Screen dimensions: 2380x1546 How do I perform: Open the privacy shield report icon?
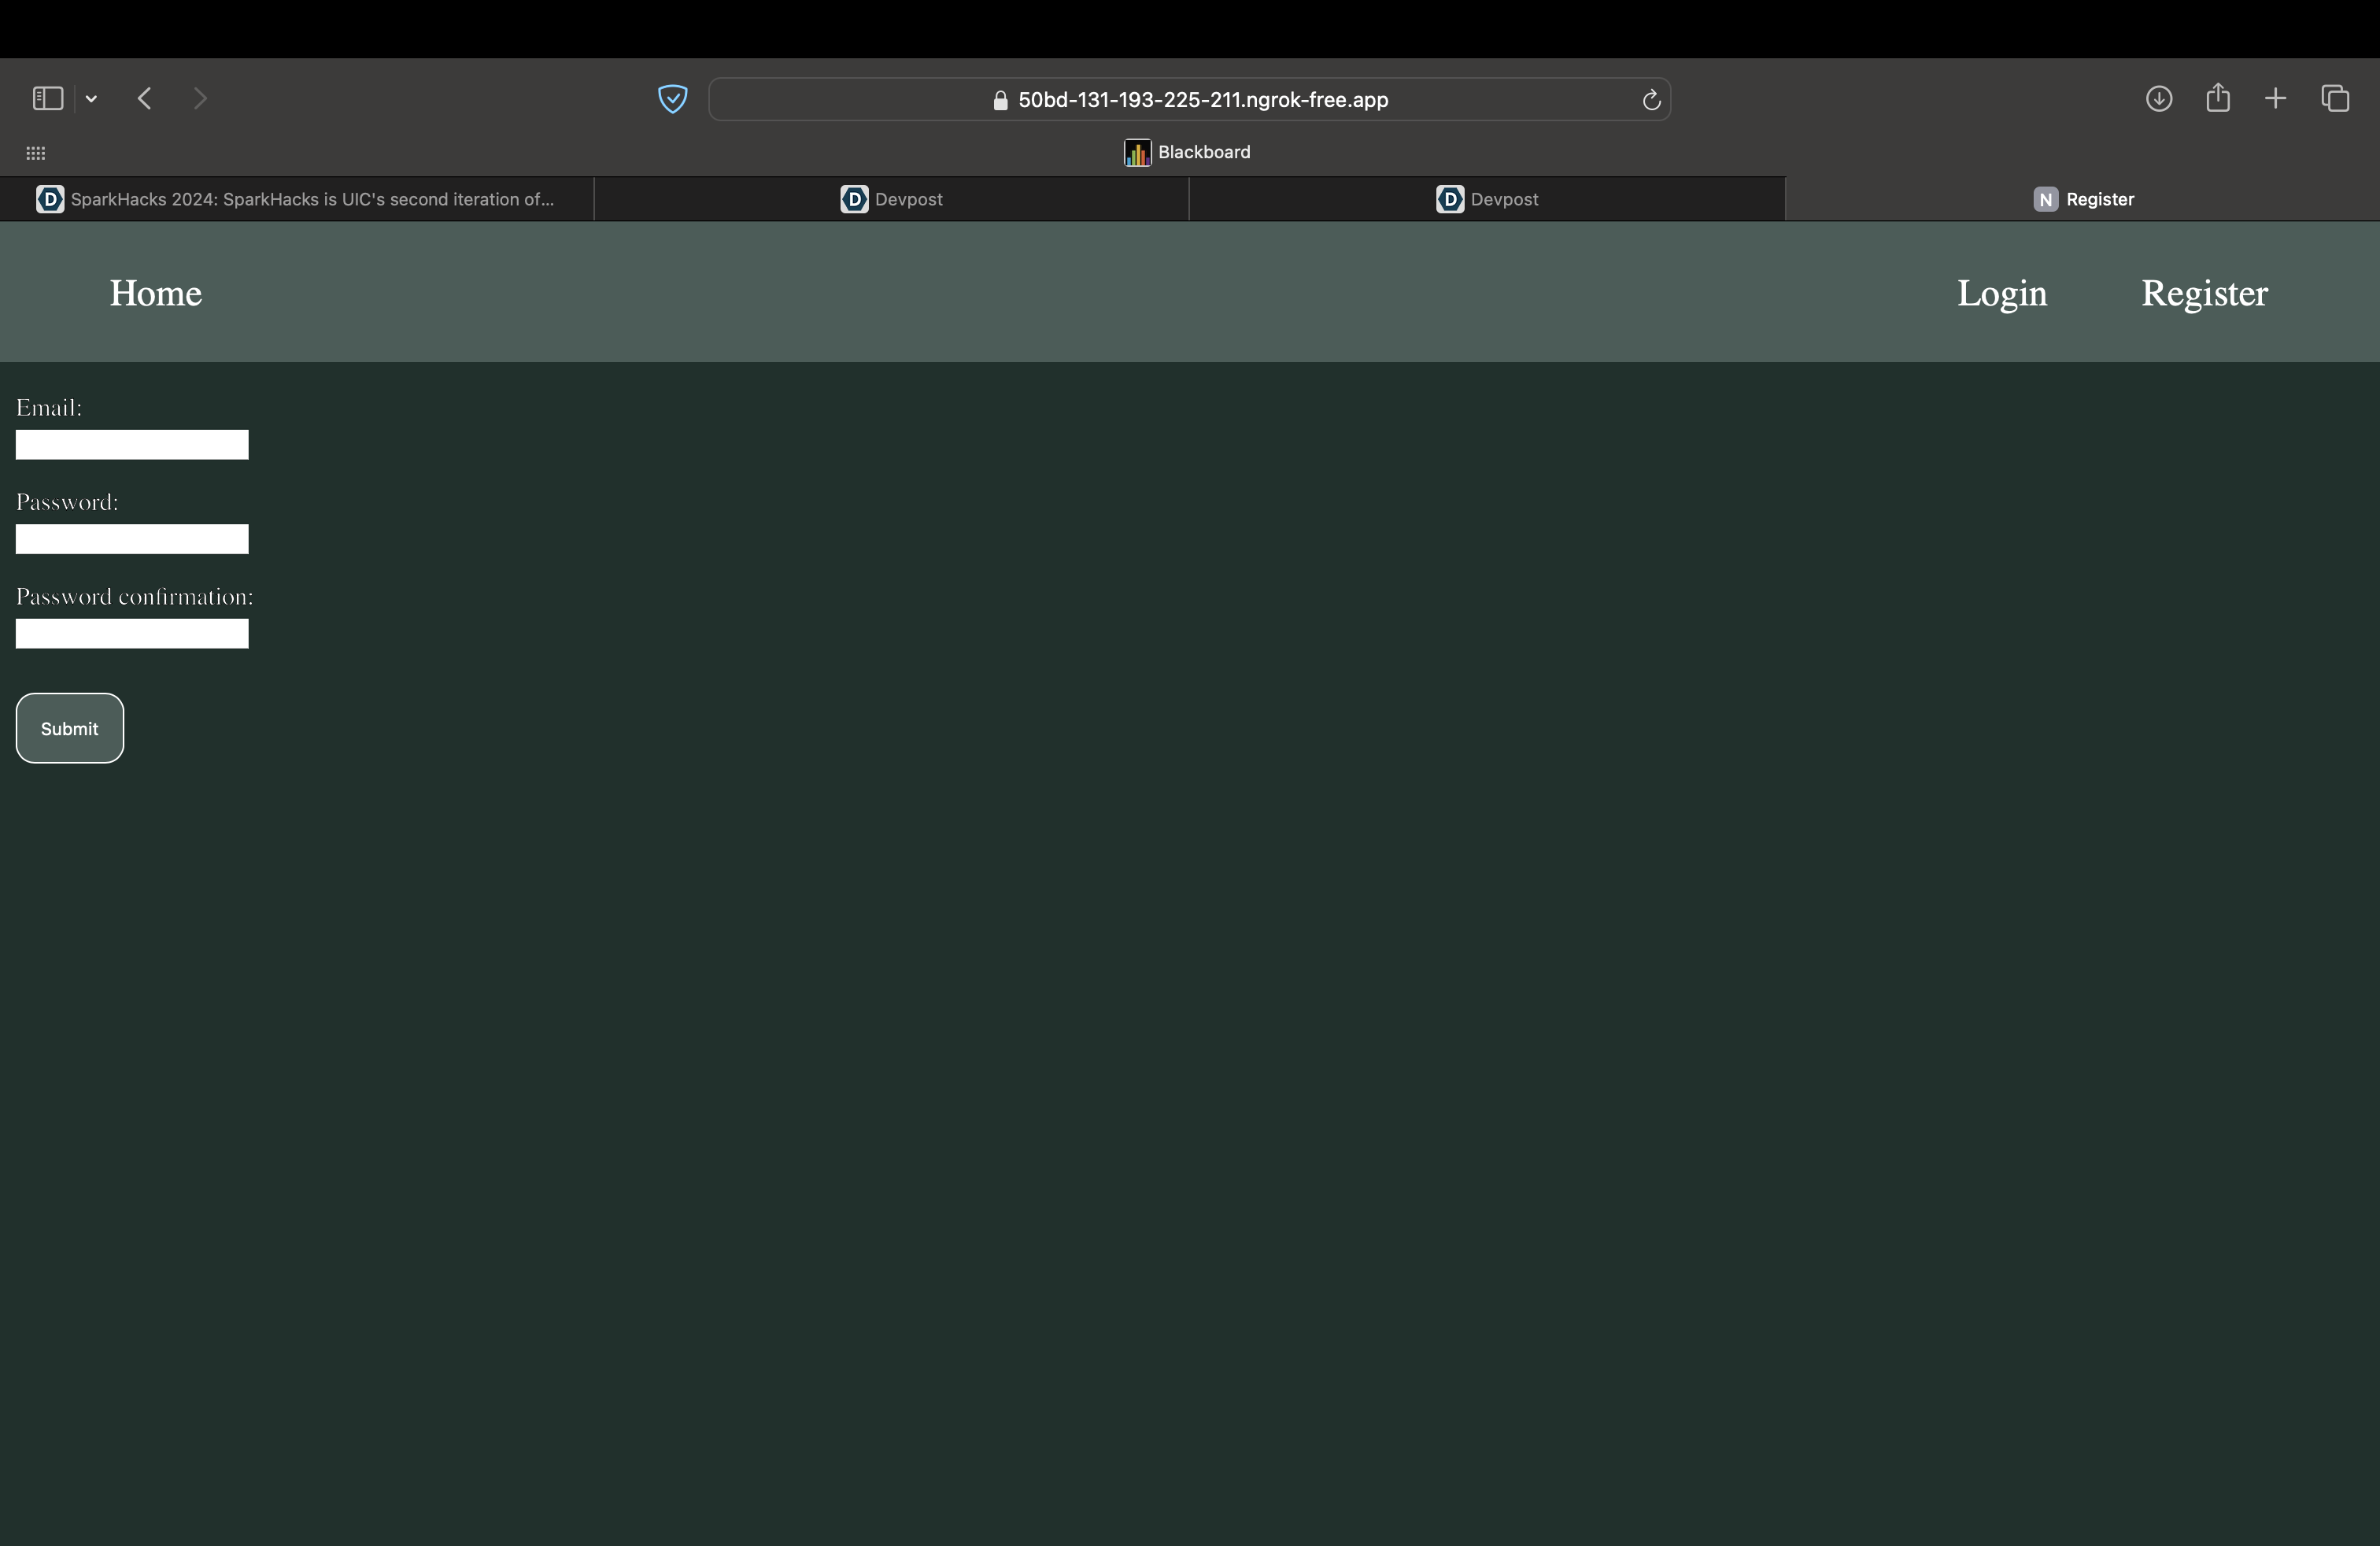[672, 99]
